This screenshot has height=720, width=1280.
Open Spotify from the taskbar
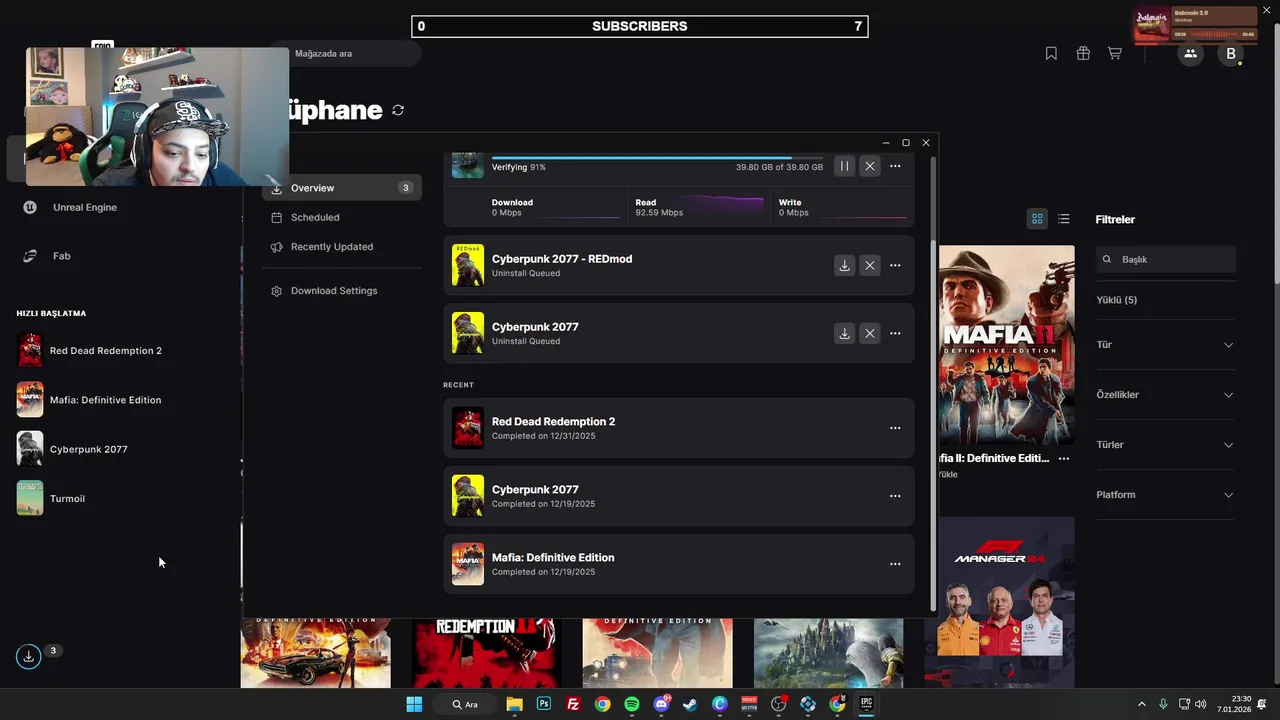(x=632, y=704)
